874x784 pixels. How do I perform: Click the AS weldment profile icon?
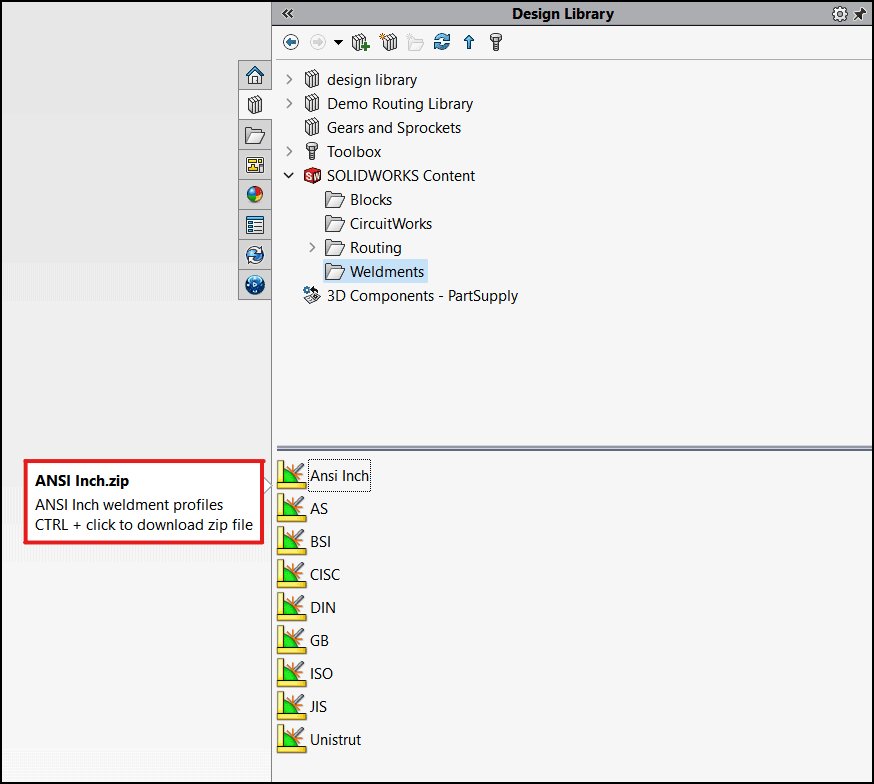tap(292, 508)
